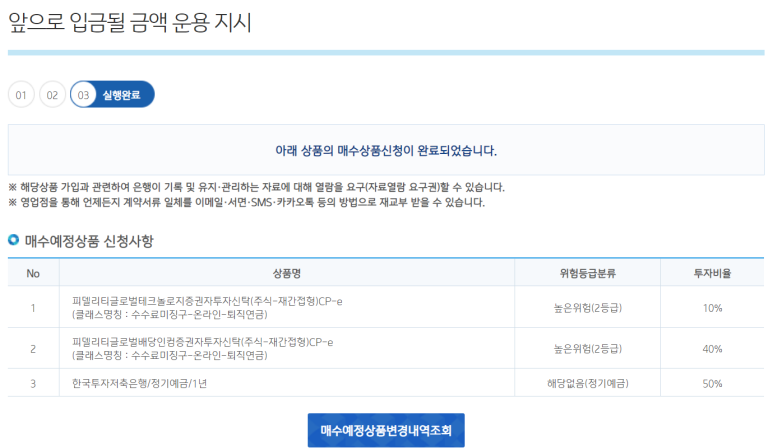Click 높은위험(2등급) in the 40% row
773x448 pixels.
(588, 349)
